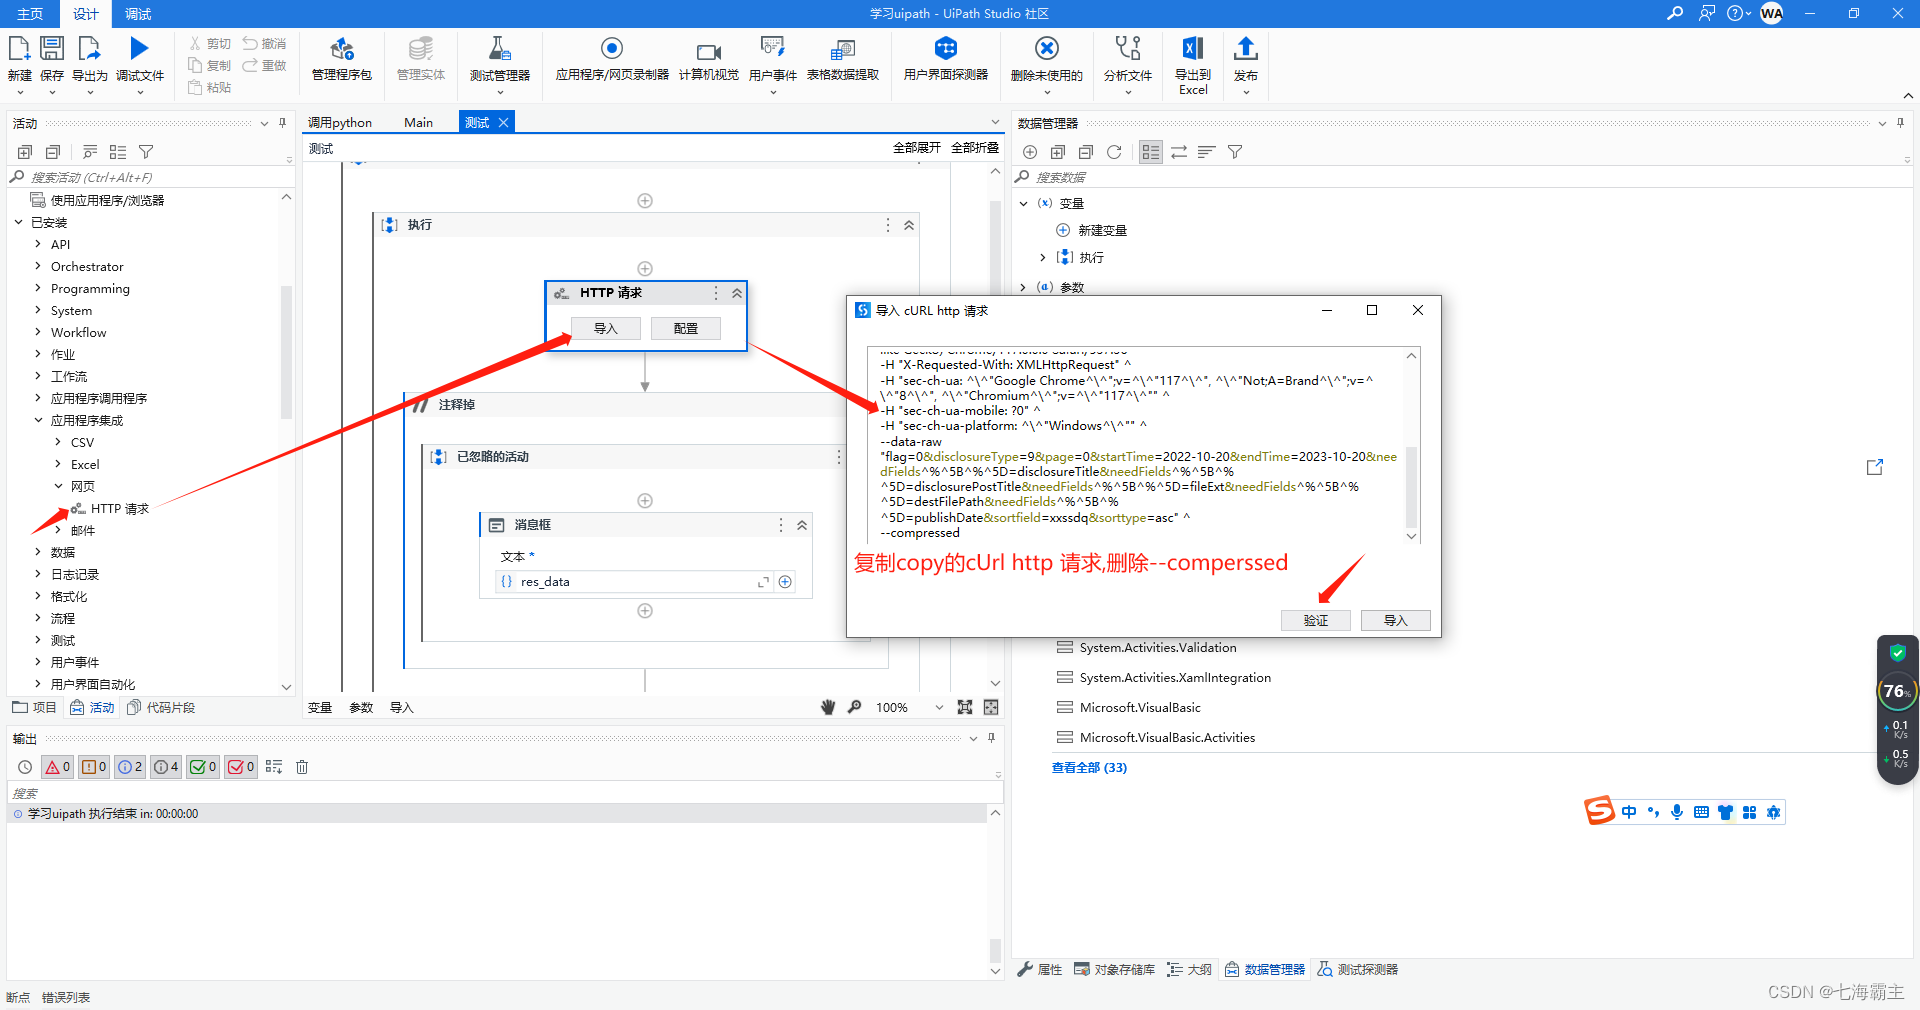Open Table Extraction (表格数据提取) tool
Image resolution: width=1920 pixels, height=1010 pixels.
(843, 49)
